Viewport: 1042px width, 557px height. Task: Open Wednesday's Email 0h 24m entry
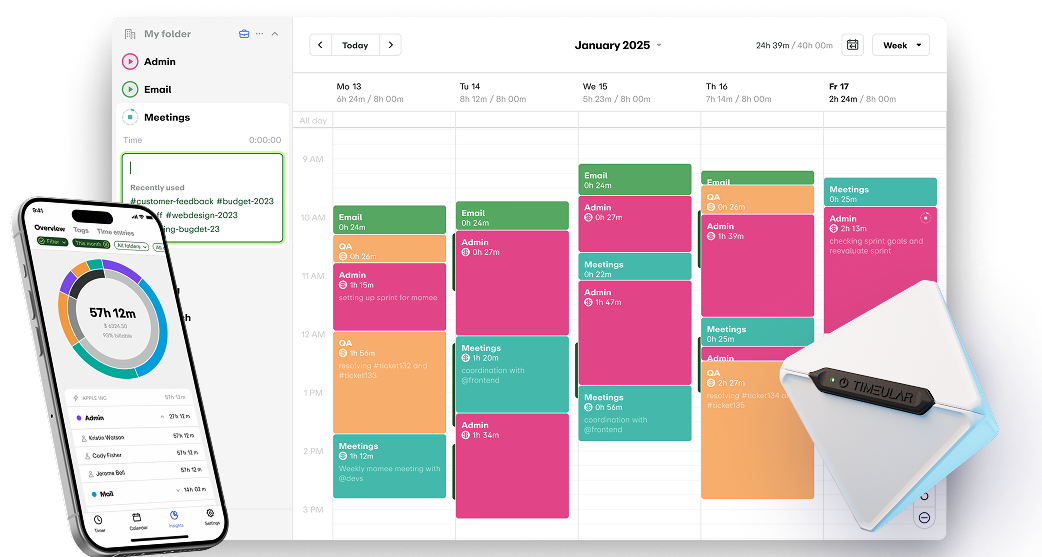tap(635, 179)
